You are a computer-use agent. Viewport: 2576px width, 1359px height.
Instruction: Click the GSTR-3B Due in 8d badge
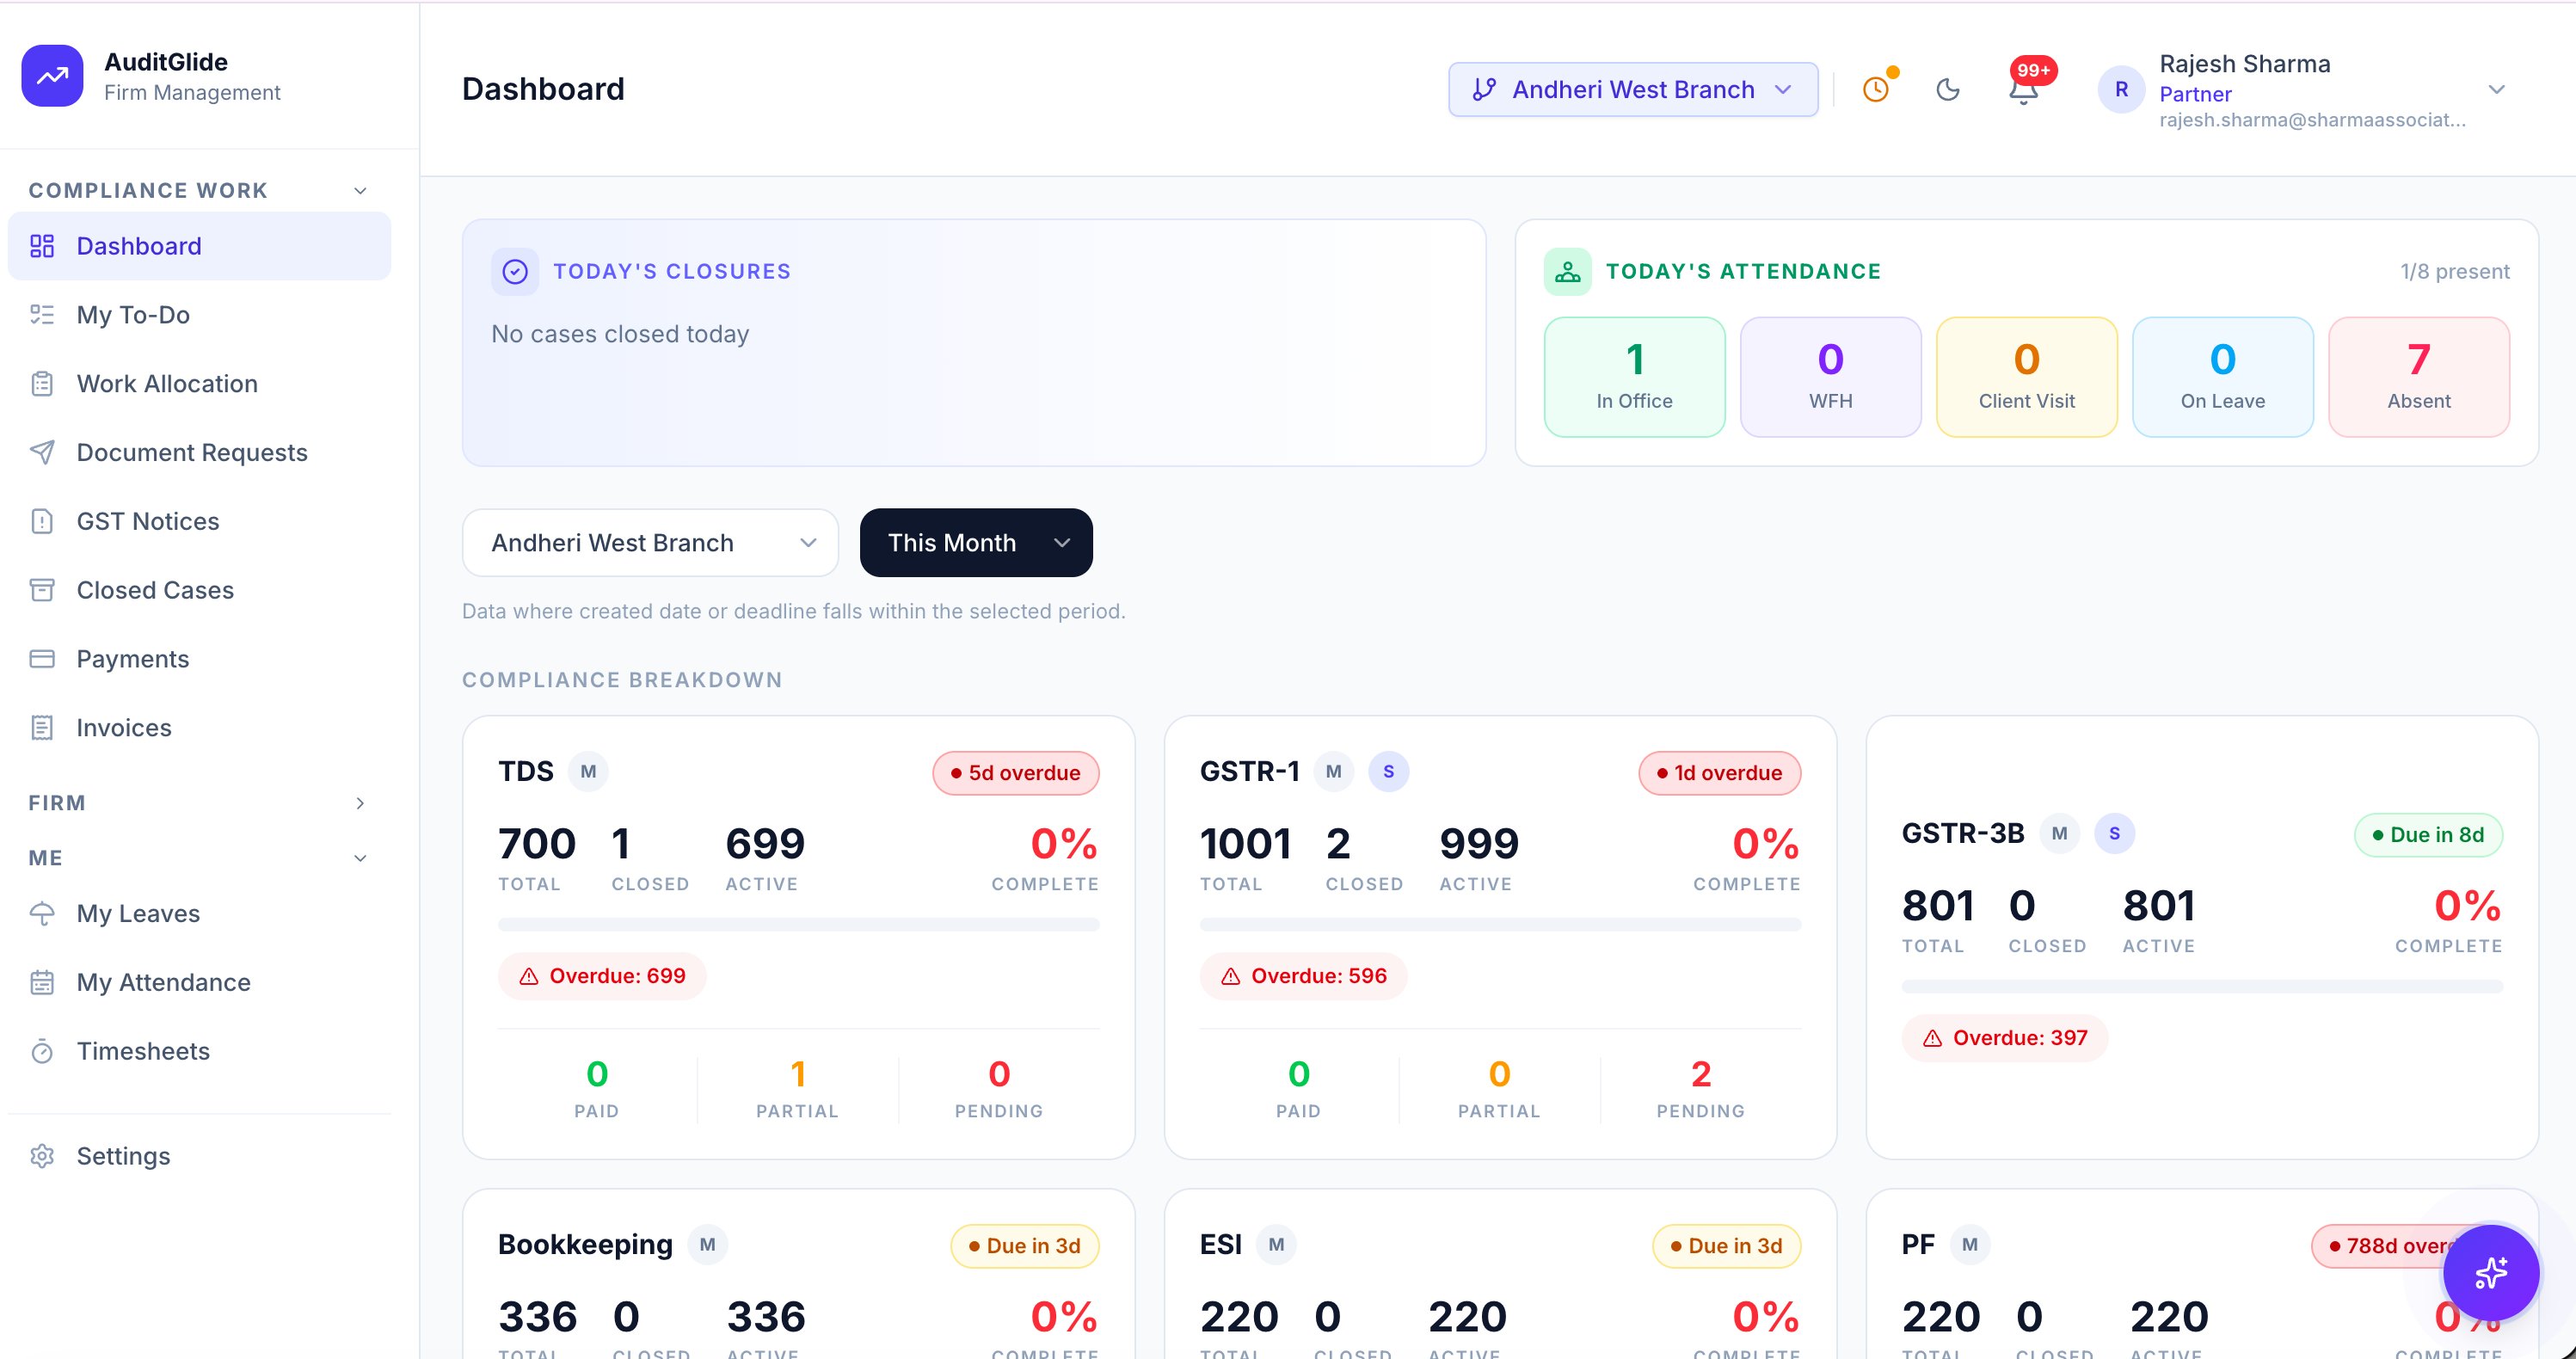(x=2428, y=835)
